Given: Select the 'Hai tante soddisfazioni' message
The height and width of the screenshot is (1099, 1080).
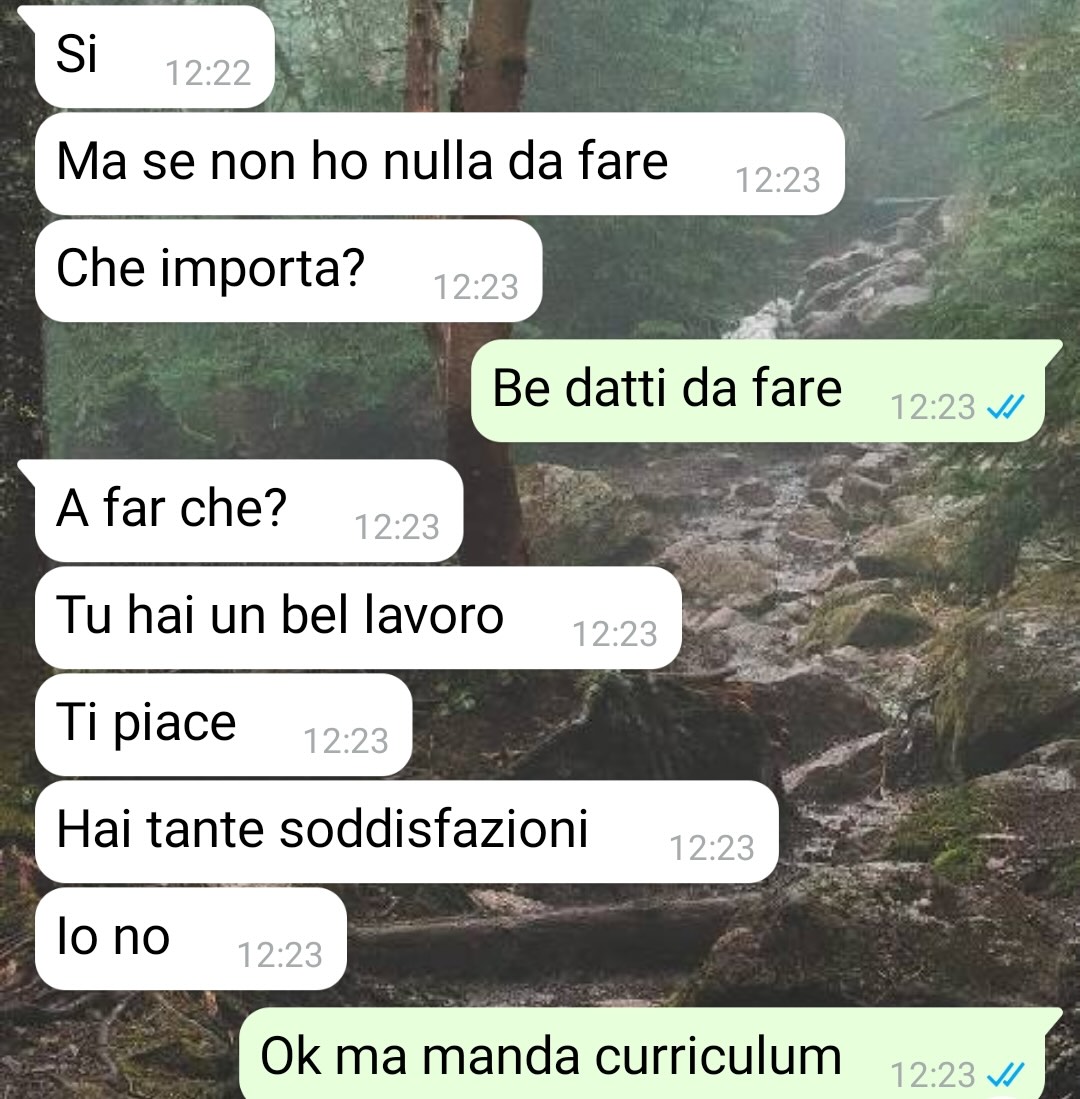Looking at the screenshot, I should 406,831.
